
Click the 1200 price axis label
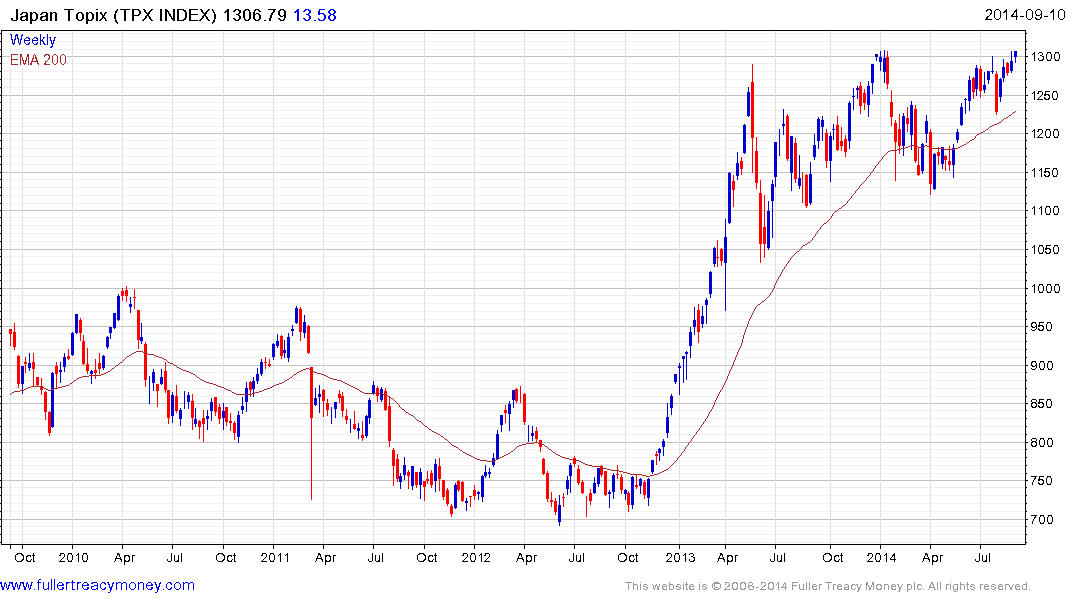[x=1046, y=134]
